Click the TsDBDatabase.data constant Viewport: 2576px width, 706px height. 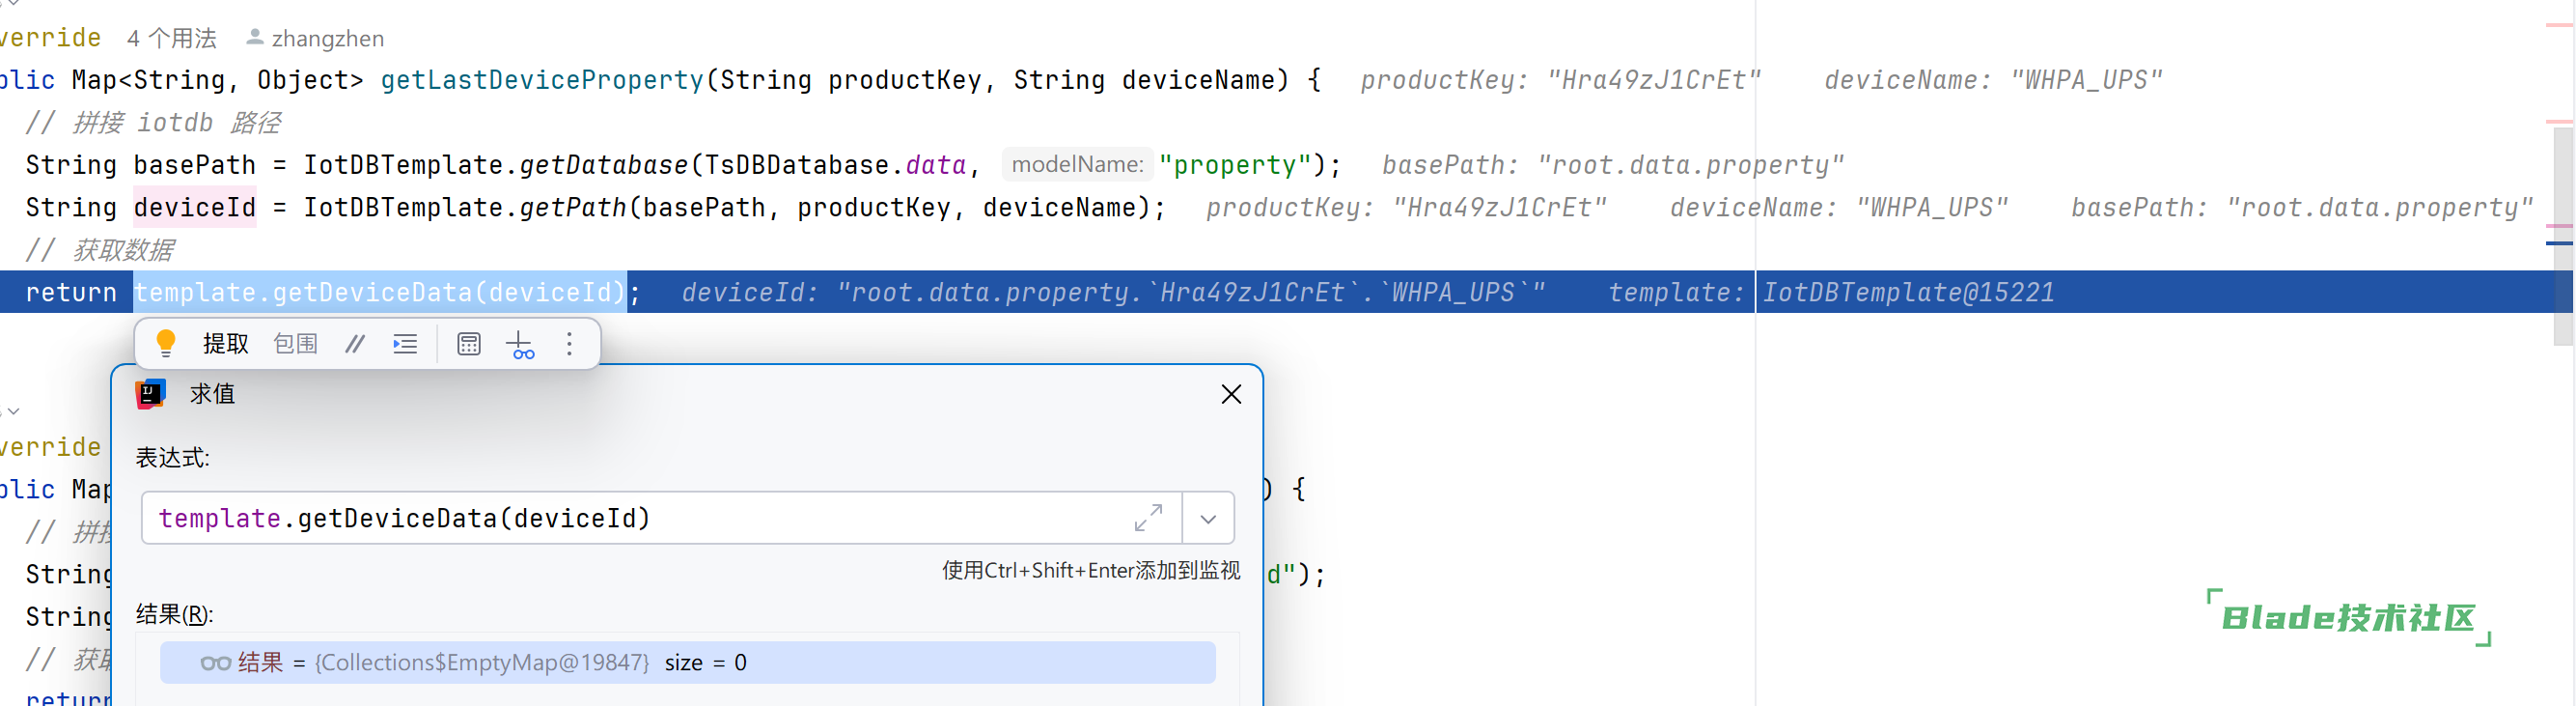pos(836,165)
